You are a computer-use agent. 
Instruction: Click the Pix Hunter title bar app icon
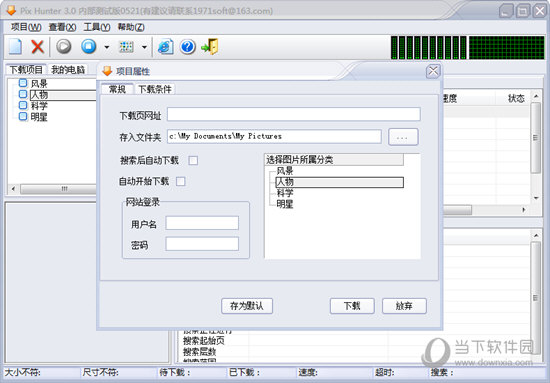pos(12,10)
